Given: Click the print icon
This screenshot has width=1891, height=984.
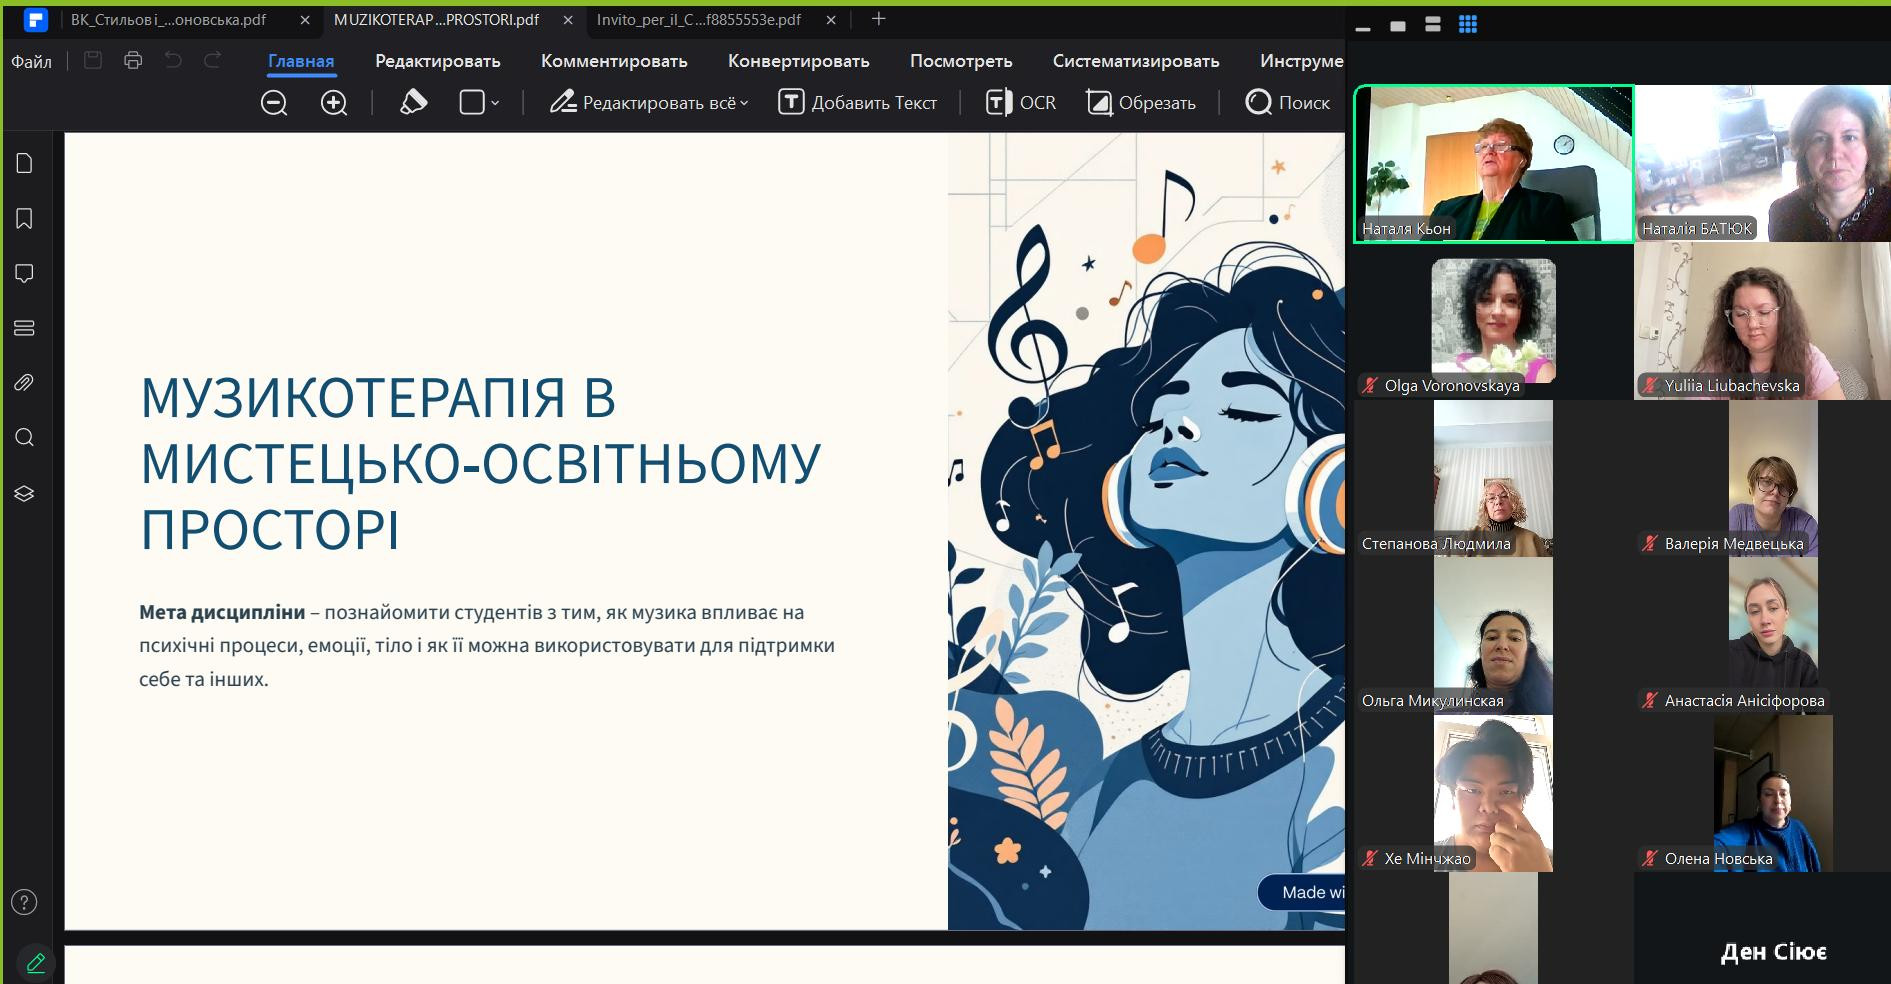Looking at the screenshot, I should (133, 61).
